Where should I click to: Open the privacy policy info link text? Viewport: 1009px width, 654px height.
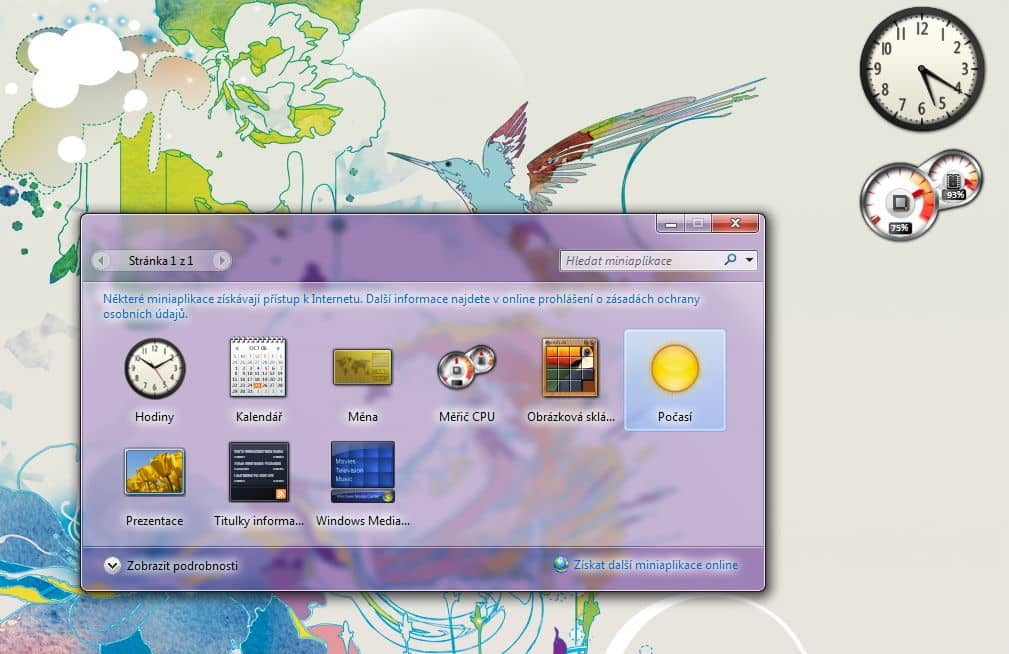pyautogui.click(x=402, y=306)
